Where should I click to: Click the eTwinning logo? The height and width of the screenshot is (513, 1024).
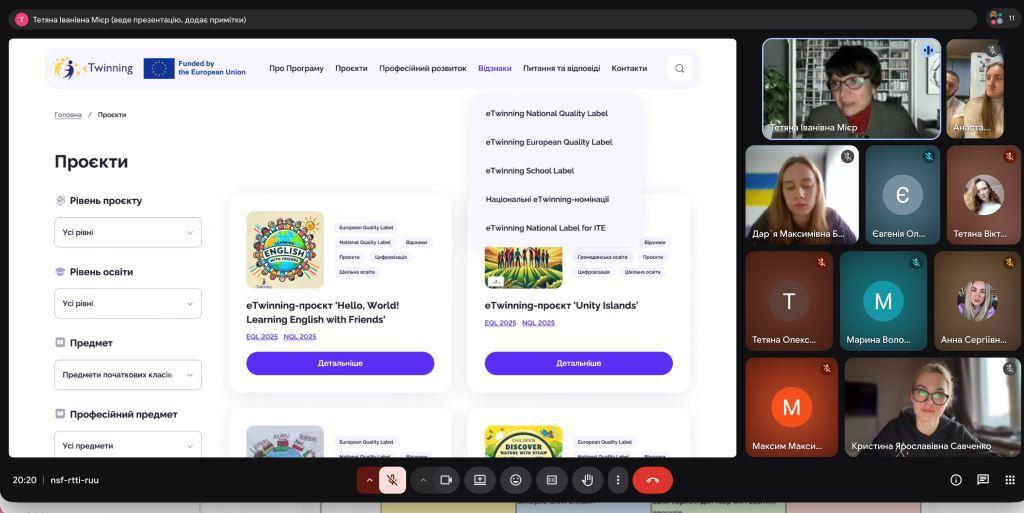pos(93,68)
